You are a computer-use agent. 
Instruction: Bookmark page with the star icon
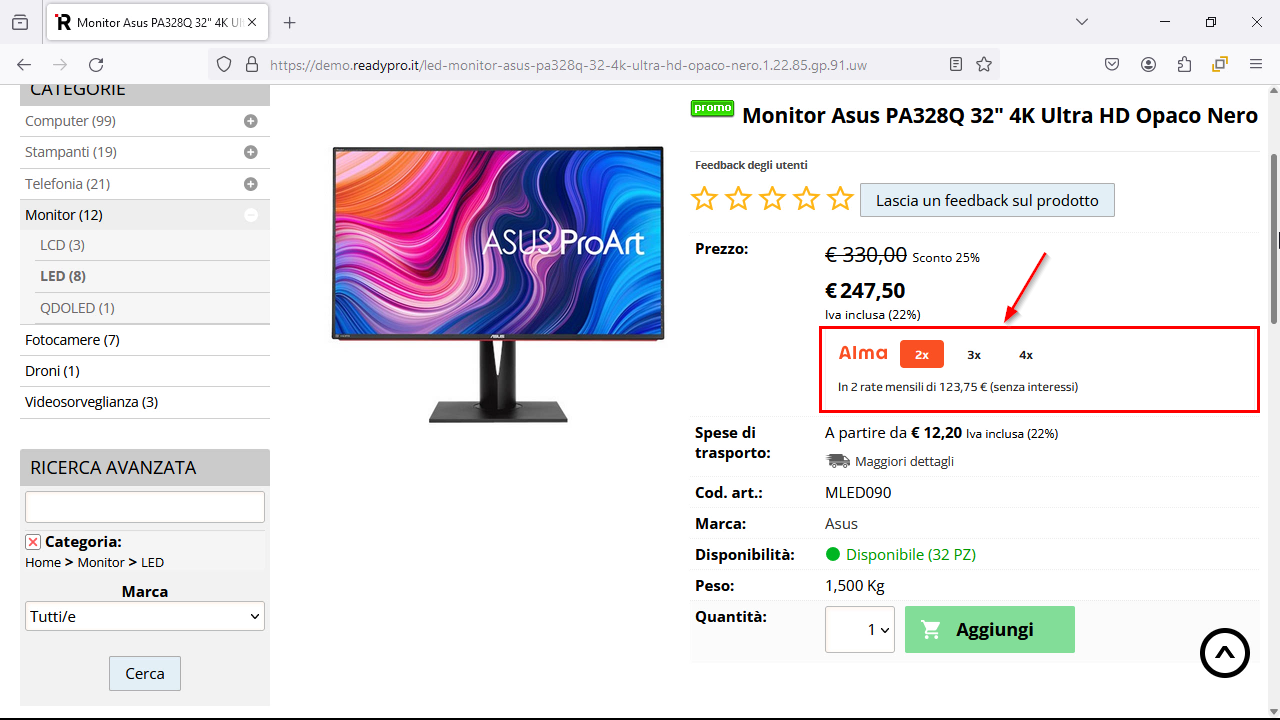(x=984, y=64)
